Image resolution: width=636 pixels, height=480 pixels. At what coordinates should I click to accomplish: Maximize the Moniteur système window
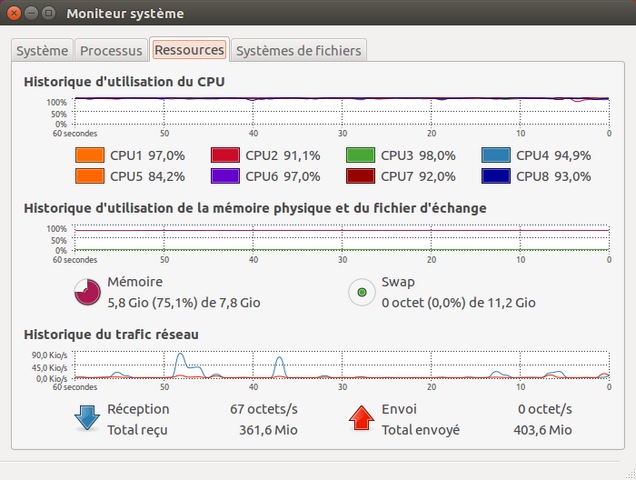coord(49,13)
